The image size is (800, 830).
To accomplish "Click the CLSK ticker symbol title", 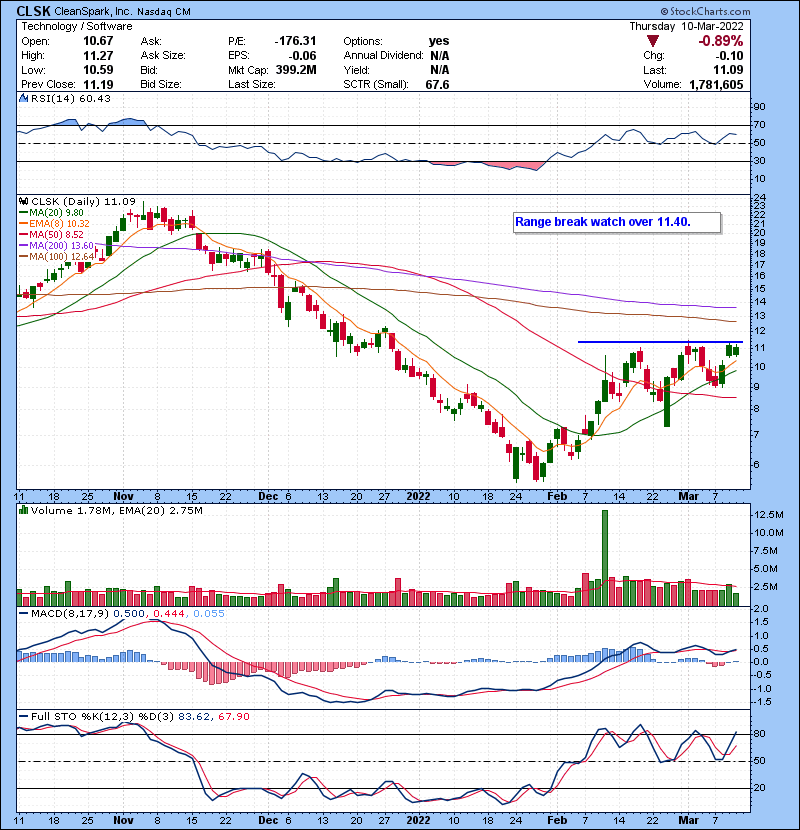I will [34, 11].
